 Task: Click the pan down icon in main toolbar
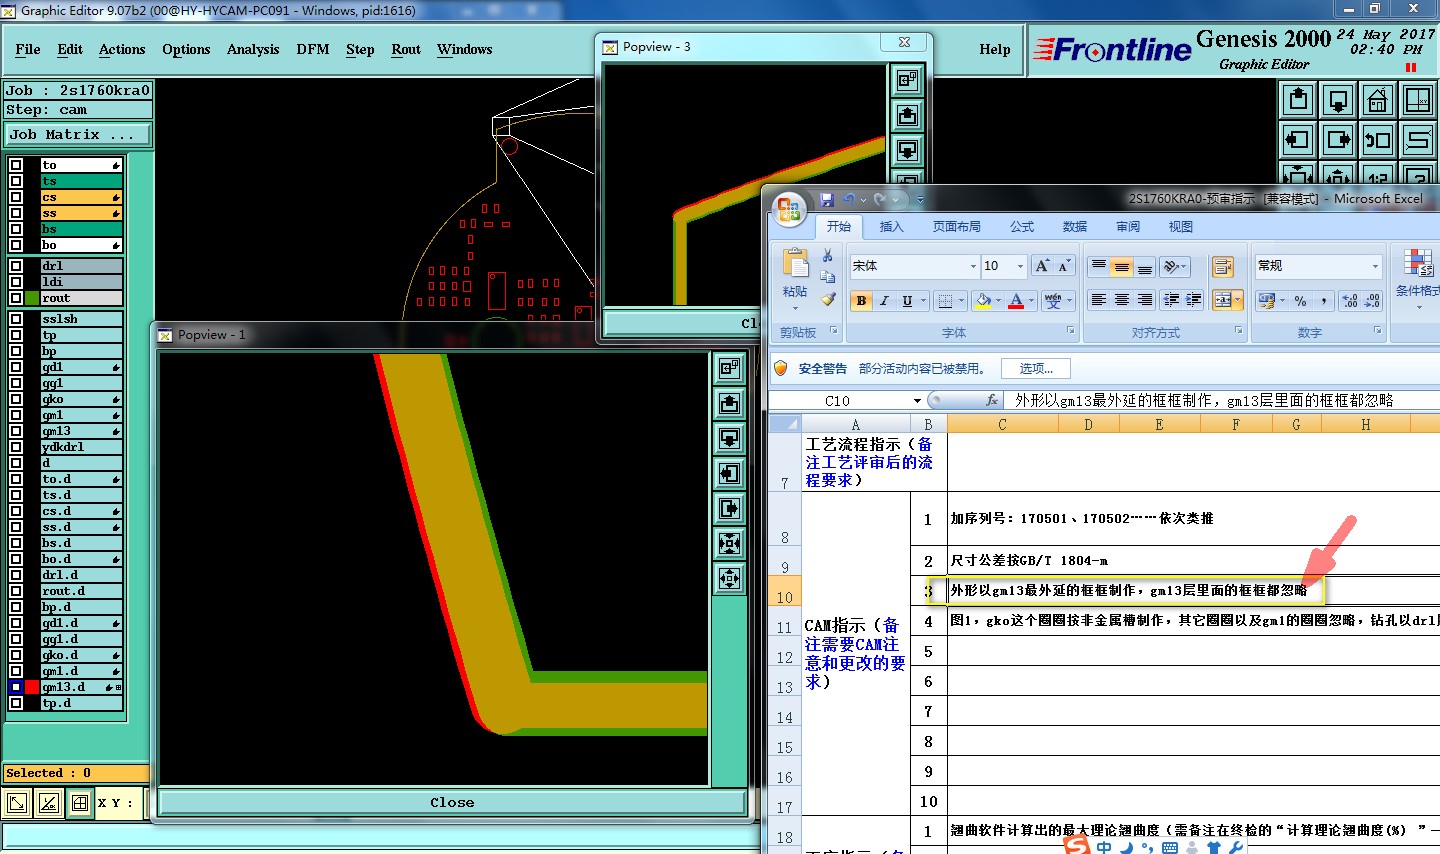1338,100
